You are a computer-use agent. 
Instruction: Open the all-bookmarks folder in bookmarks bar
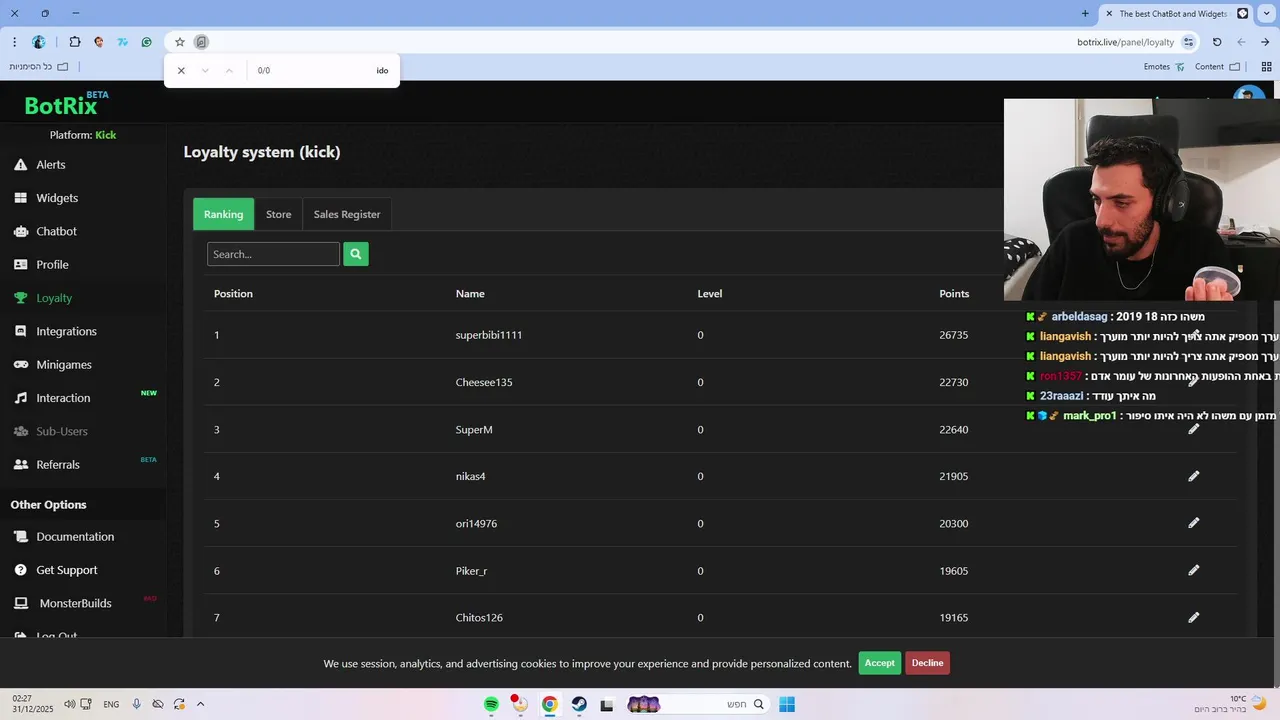(39, 67)
